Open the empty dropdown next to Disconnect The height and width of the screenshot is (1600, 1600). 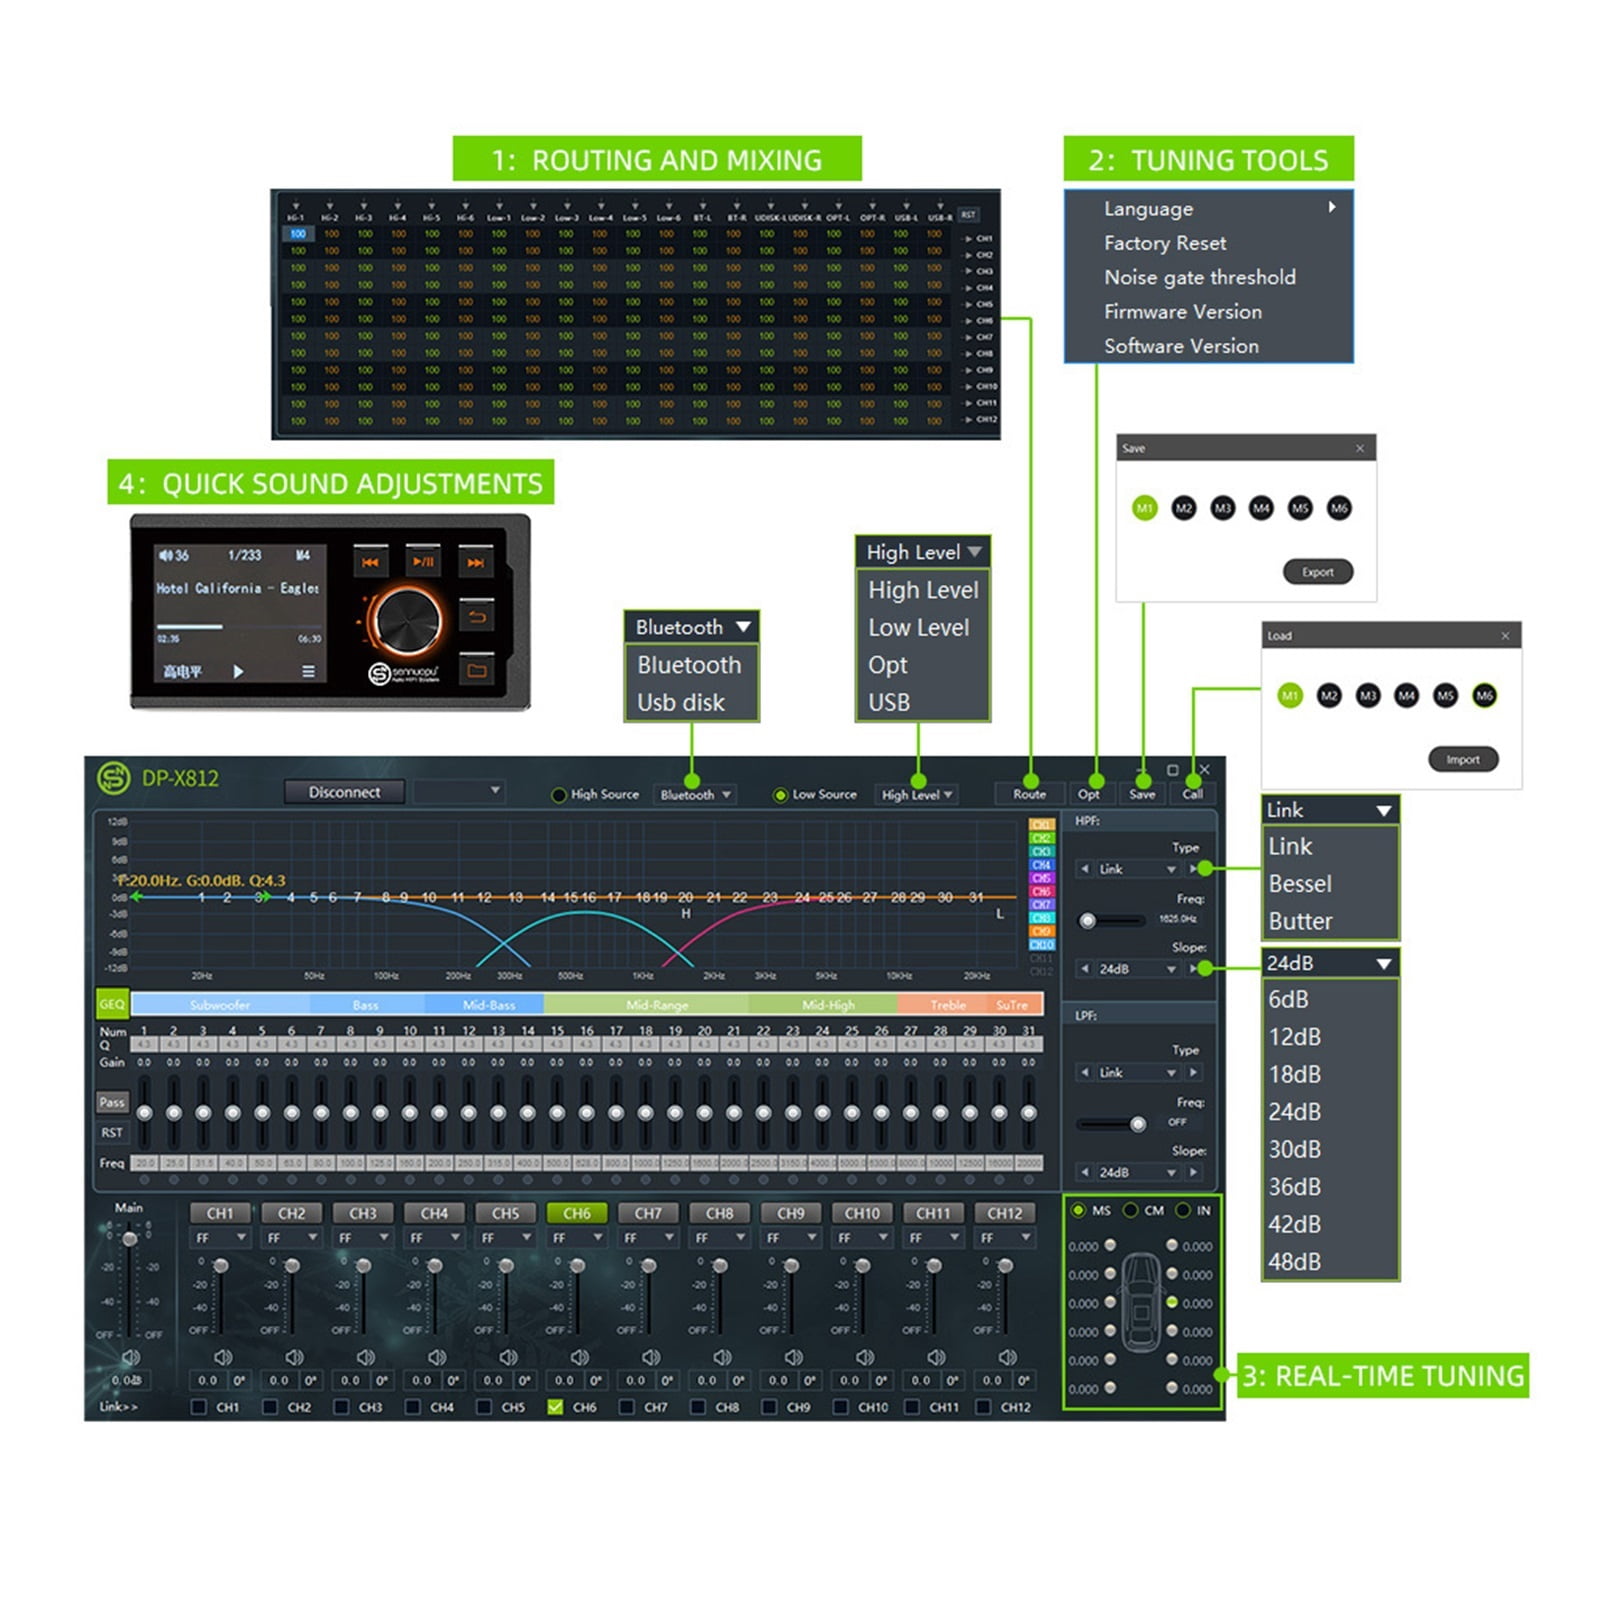(459, 791)
